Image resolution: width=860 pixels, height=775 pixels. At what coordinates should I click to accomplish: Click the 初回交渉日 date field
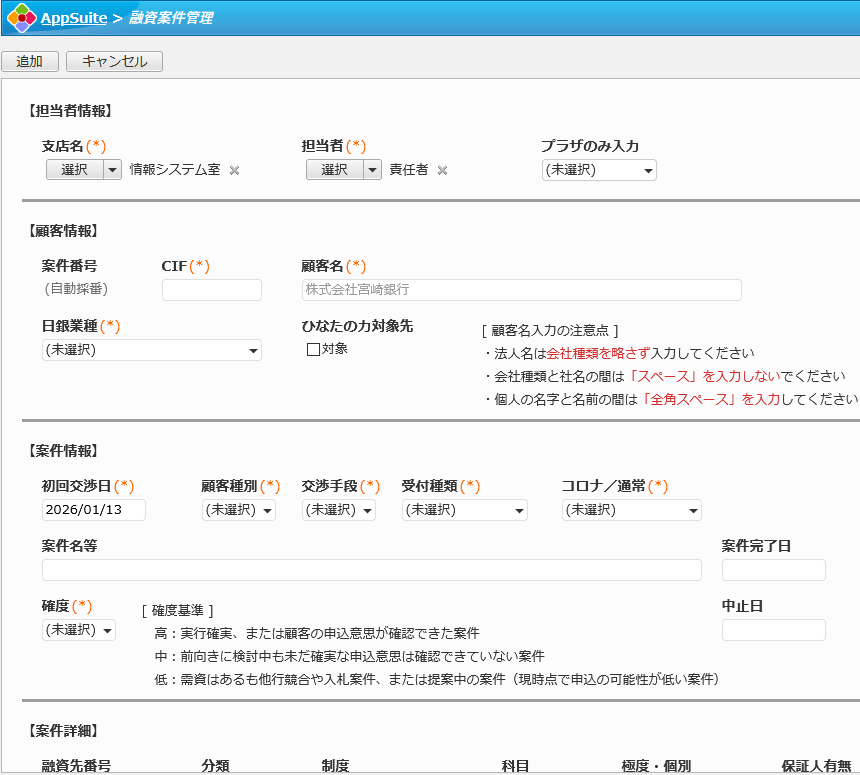[x=93, y=510]
